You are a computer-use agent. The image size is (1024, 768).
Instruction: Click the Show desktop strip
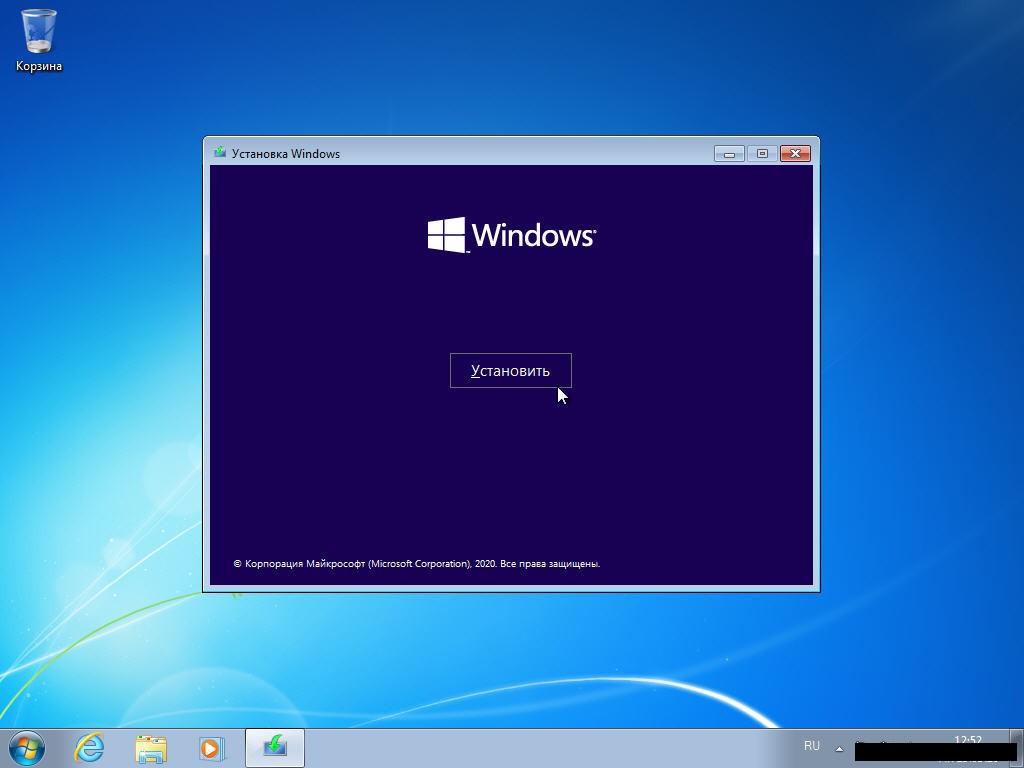pos(1018,748)
